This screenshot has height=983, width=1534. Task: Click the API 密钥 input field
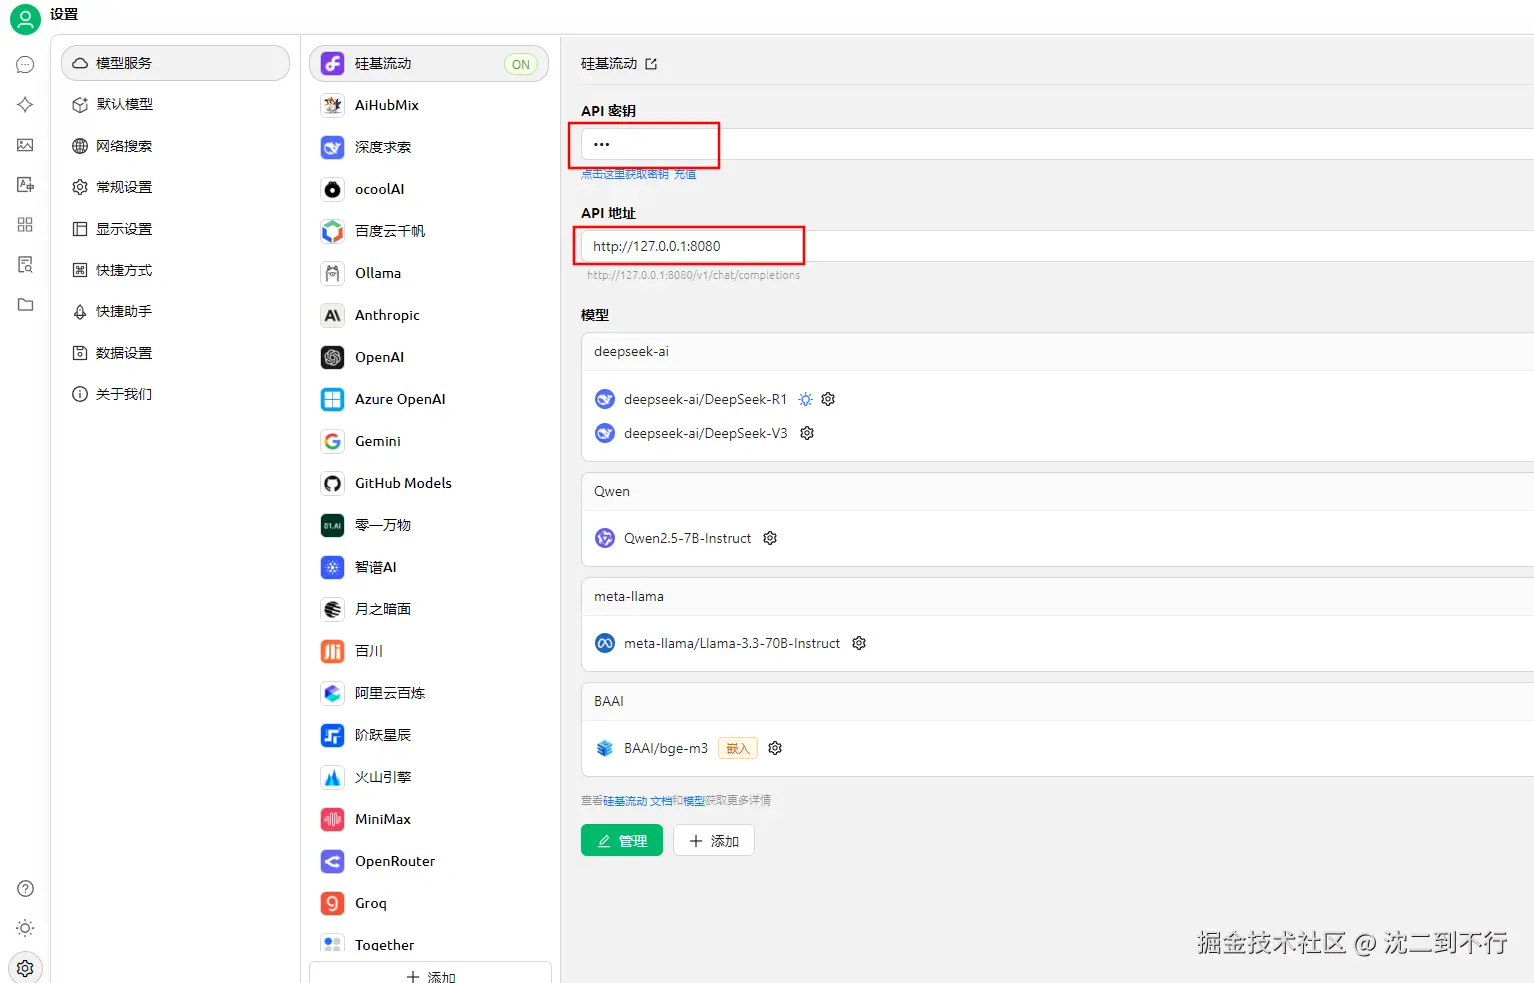tap(1057, 144)
